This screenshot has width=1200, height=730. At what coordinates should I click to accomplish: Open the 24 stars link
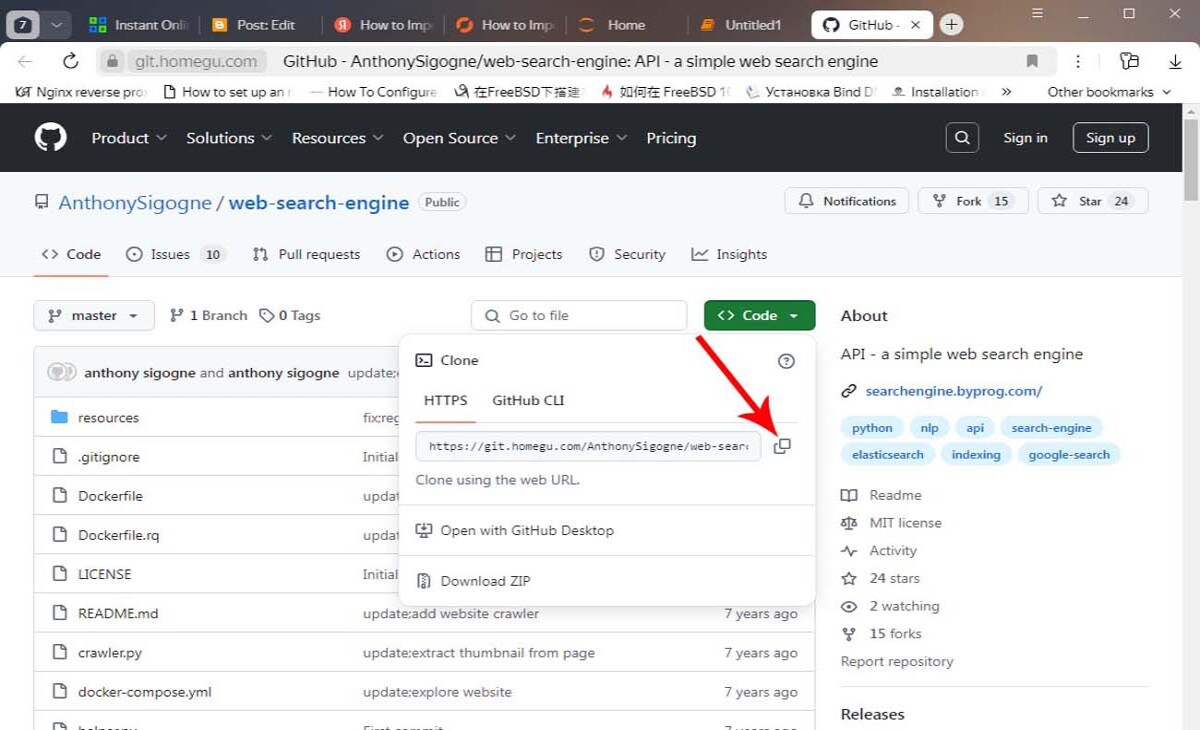[894, 578]
